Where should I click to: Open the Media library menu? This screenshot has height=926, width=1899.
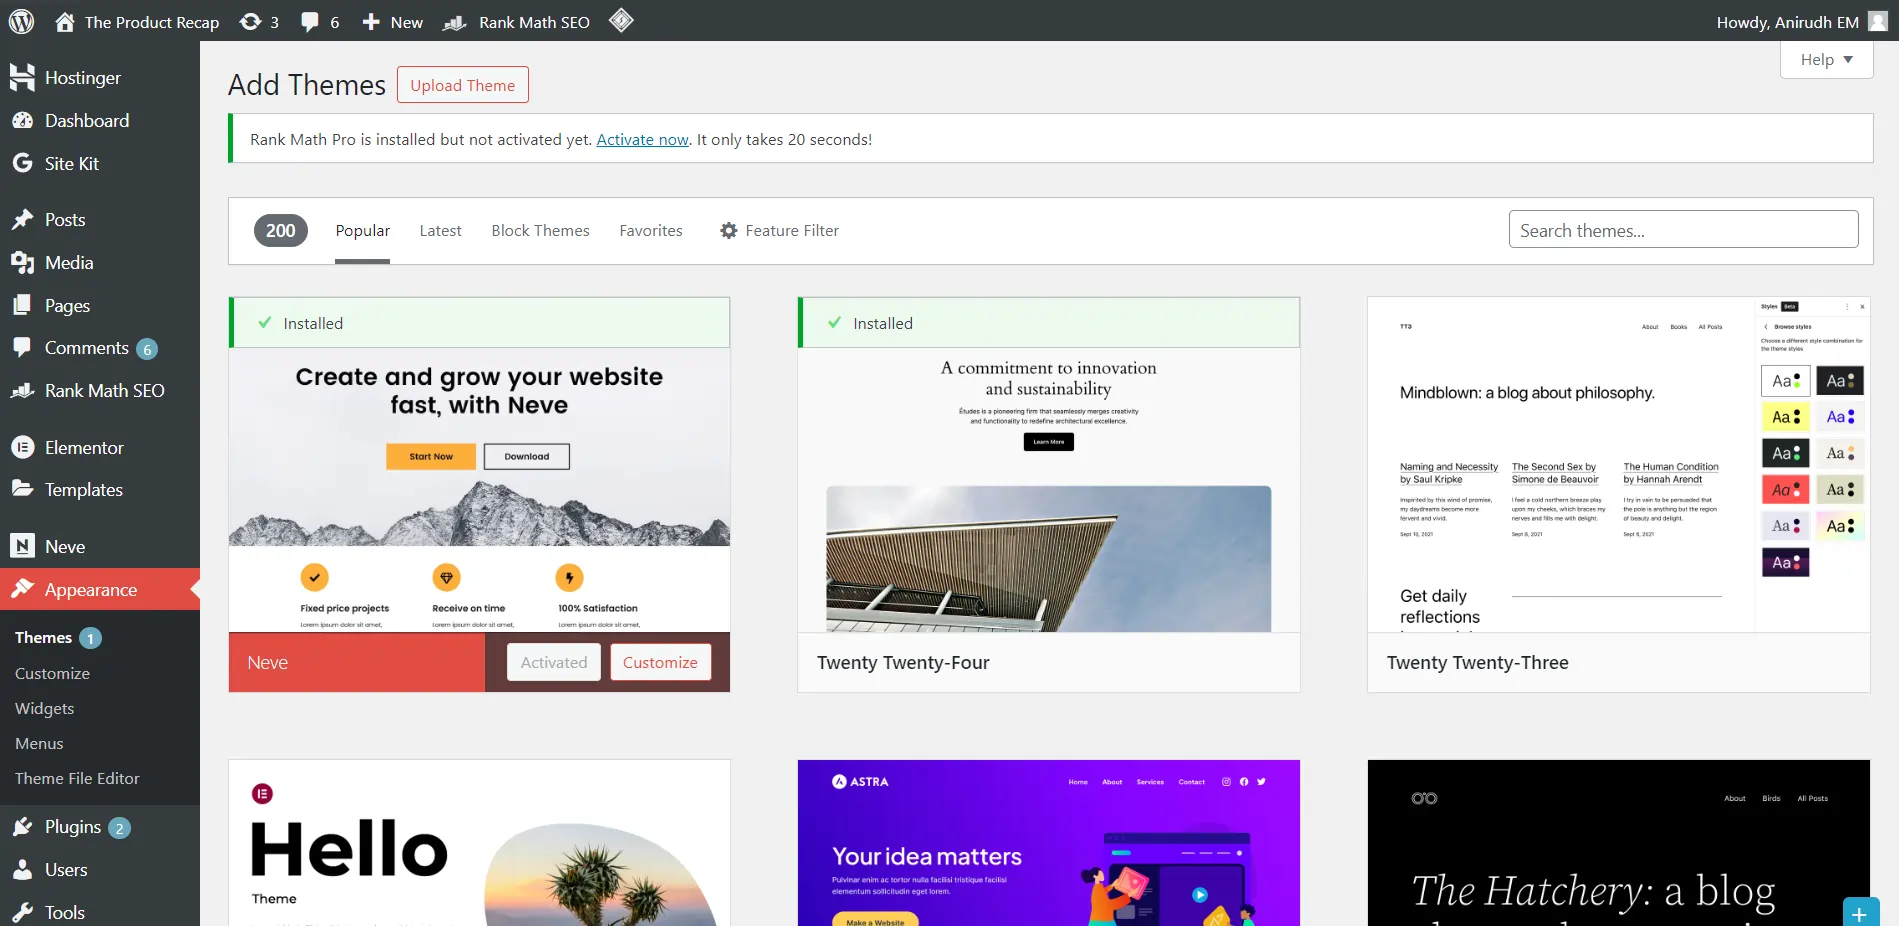(x=100, y=262)
